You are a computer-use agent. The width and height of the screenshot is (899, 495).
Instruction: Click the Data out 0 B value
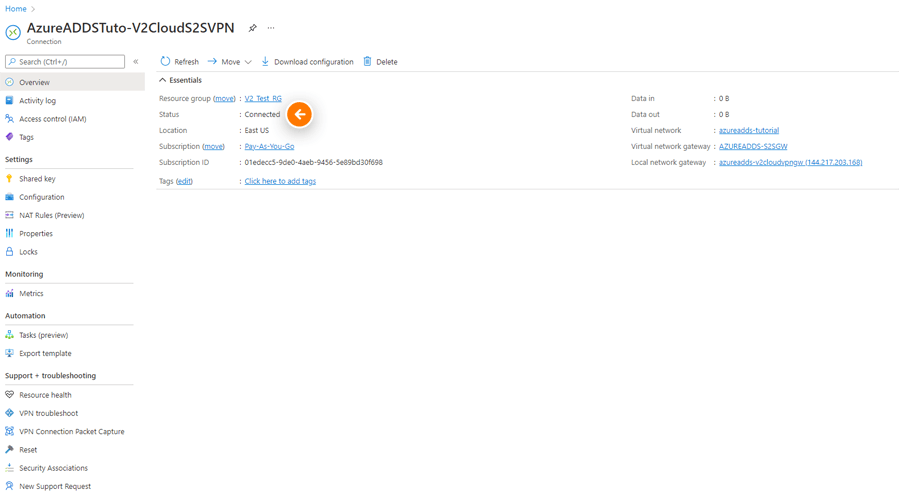[724, 114]
